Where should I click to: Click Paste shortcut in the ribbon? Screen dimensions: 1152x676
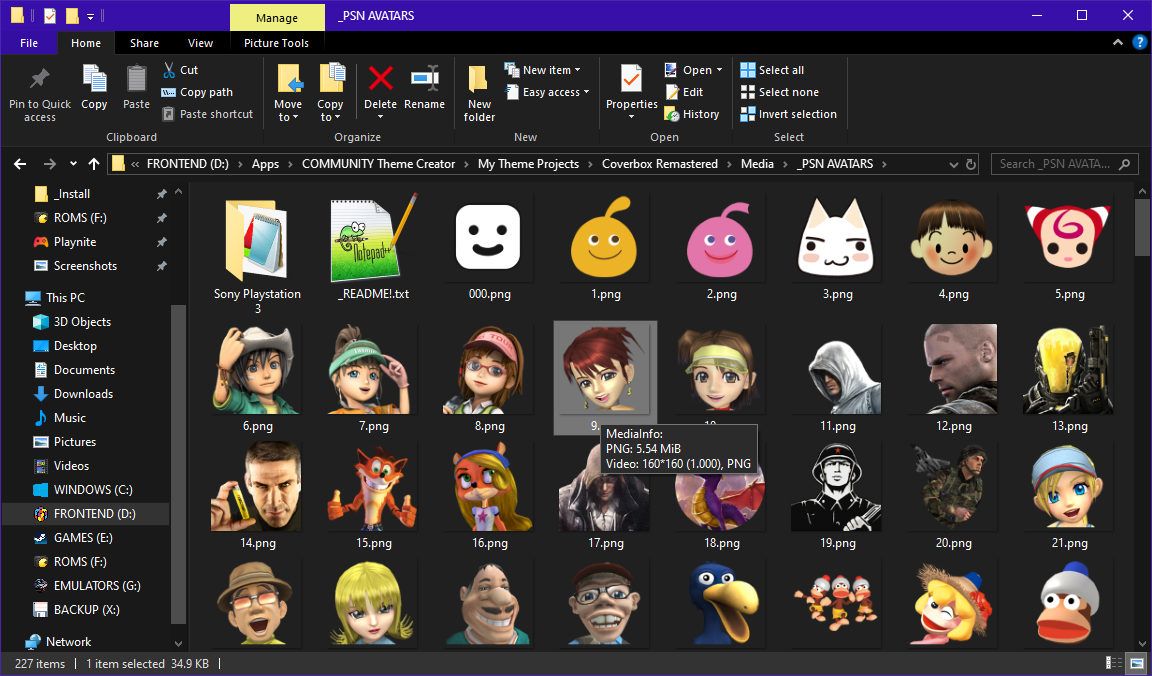[208, 114]
